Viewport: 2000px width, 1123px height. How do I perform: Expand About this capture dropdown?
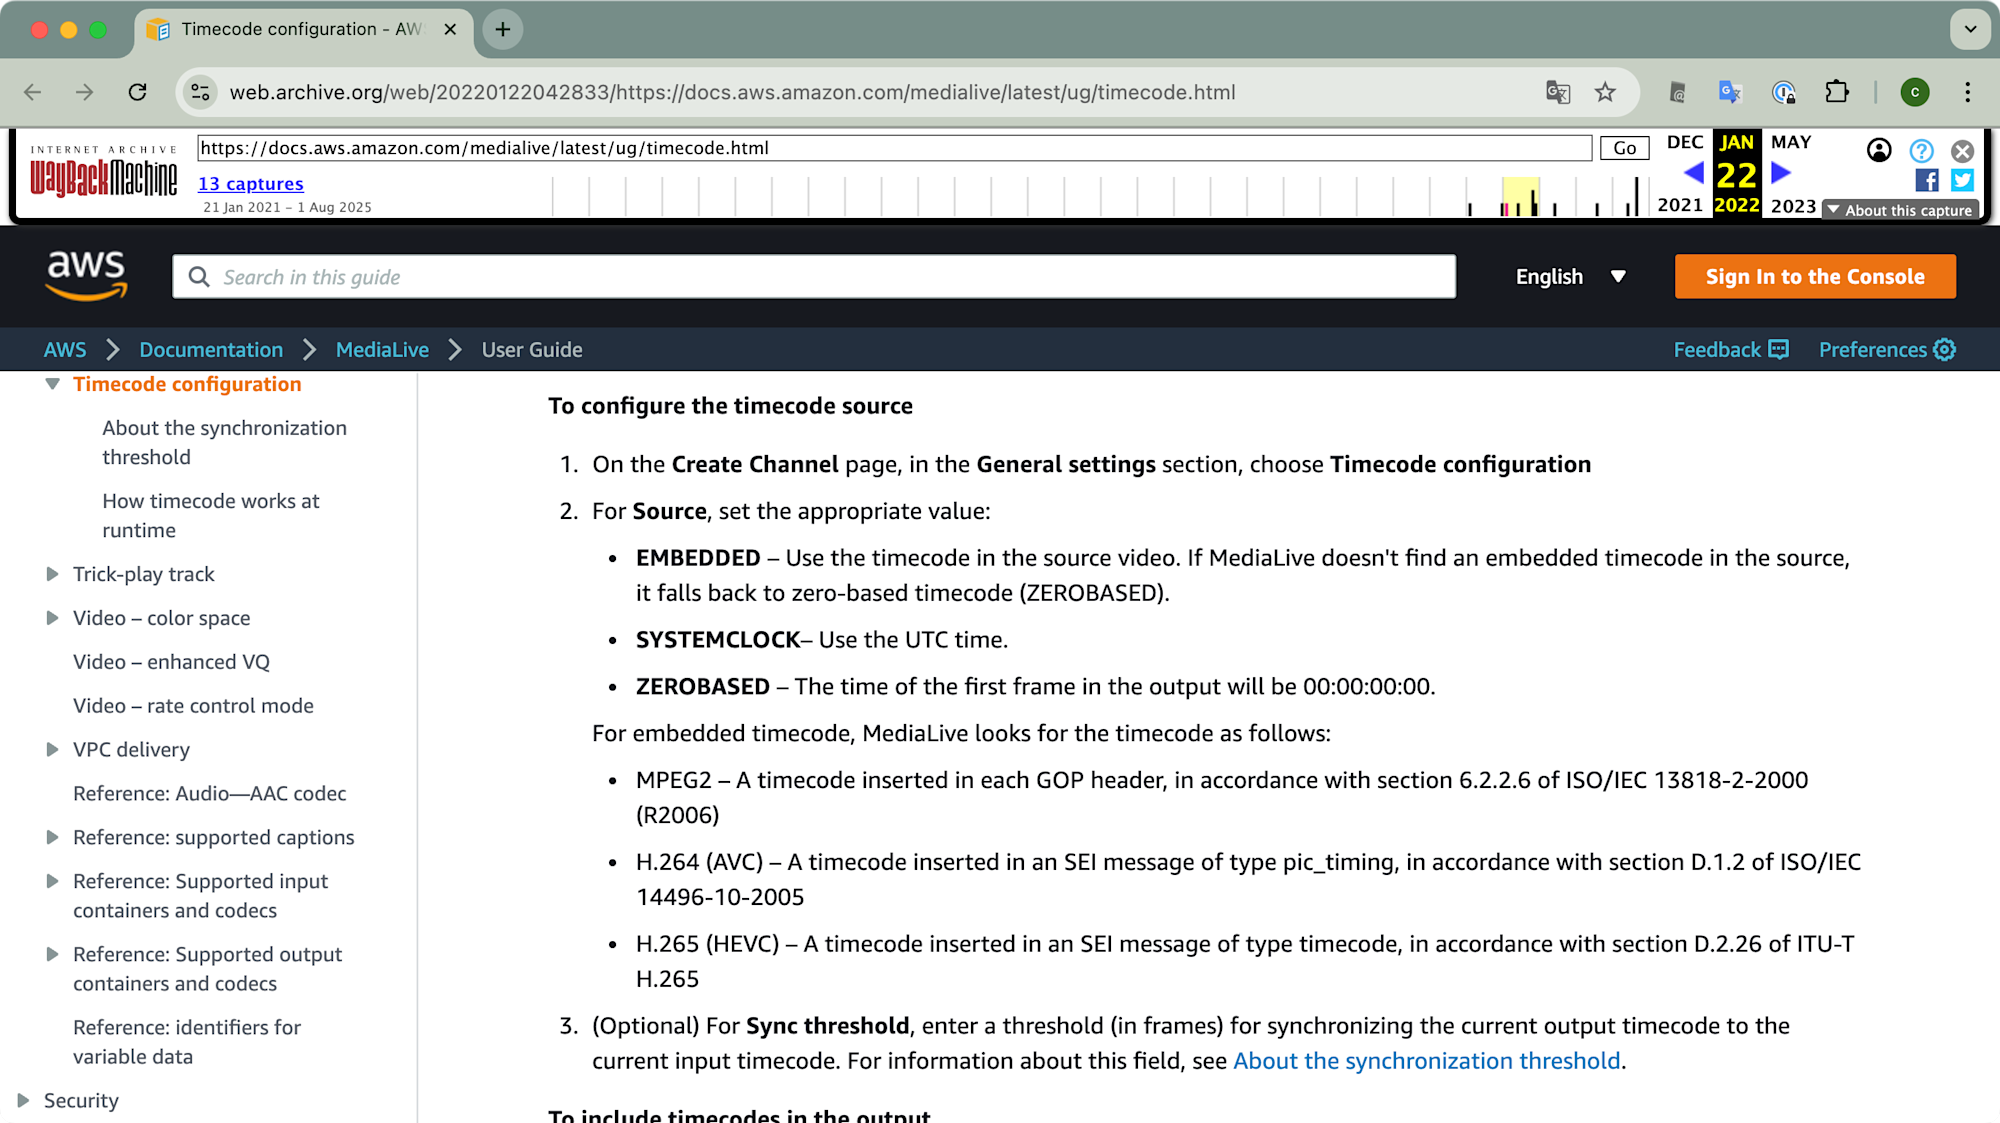click(1899, 210)
